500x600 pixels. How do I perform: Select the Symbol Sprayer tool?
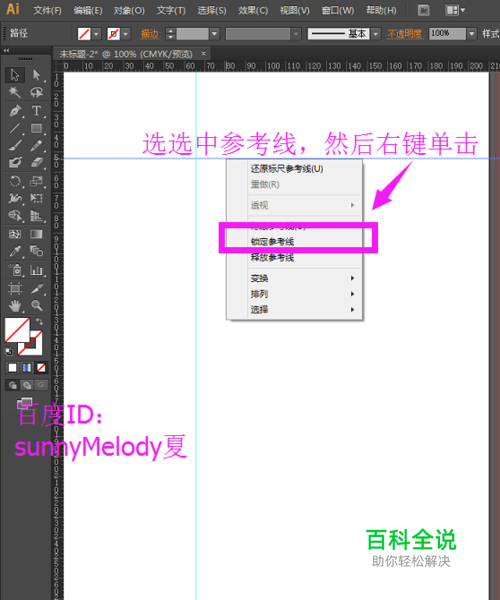pos(15,270)
